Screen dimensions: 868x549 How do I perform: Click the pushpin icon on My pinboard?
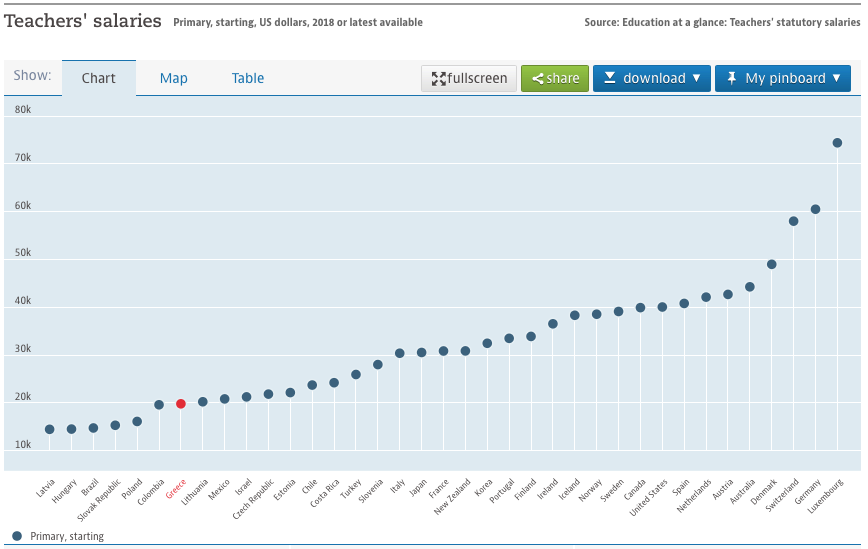point(731,78)
